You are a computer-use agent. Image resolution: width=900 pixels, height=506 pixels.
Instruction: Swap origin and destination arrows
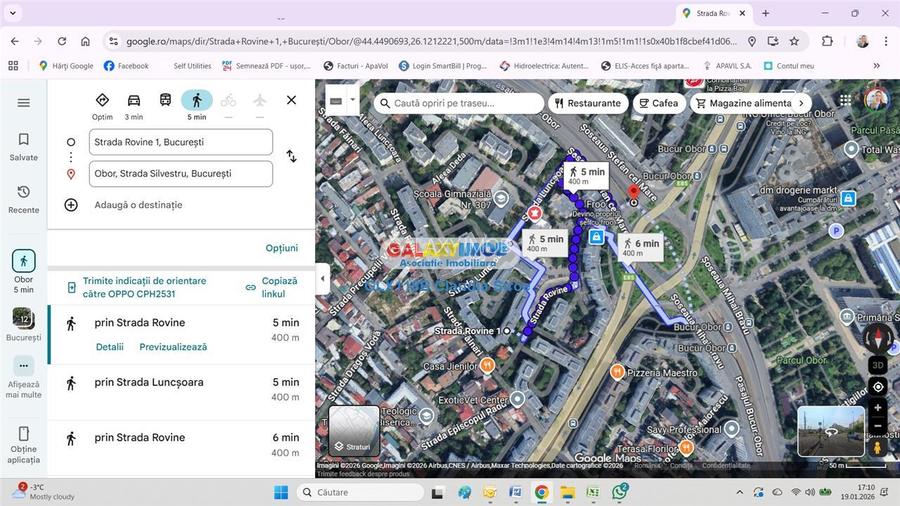[x=292, y=156]
